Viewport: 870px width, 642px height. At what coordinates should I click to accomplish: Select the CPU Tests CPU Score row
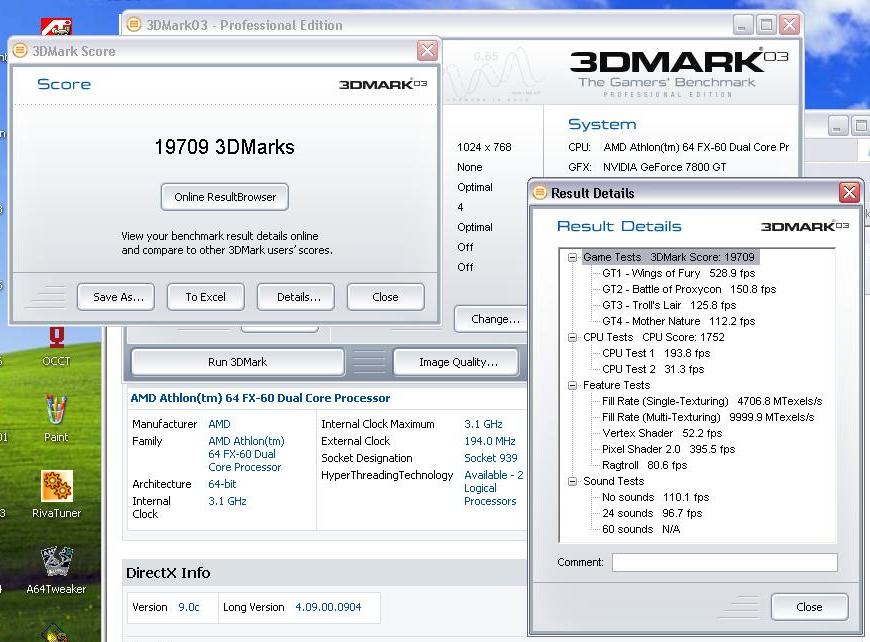point(654,337)
